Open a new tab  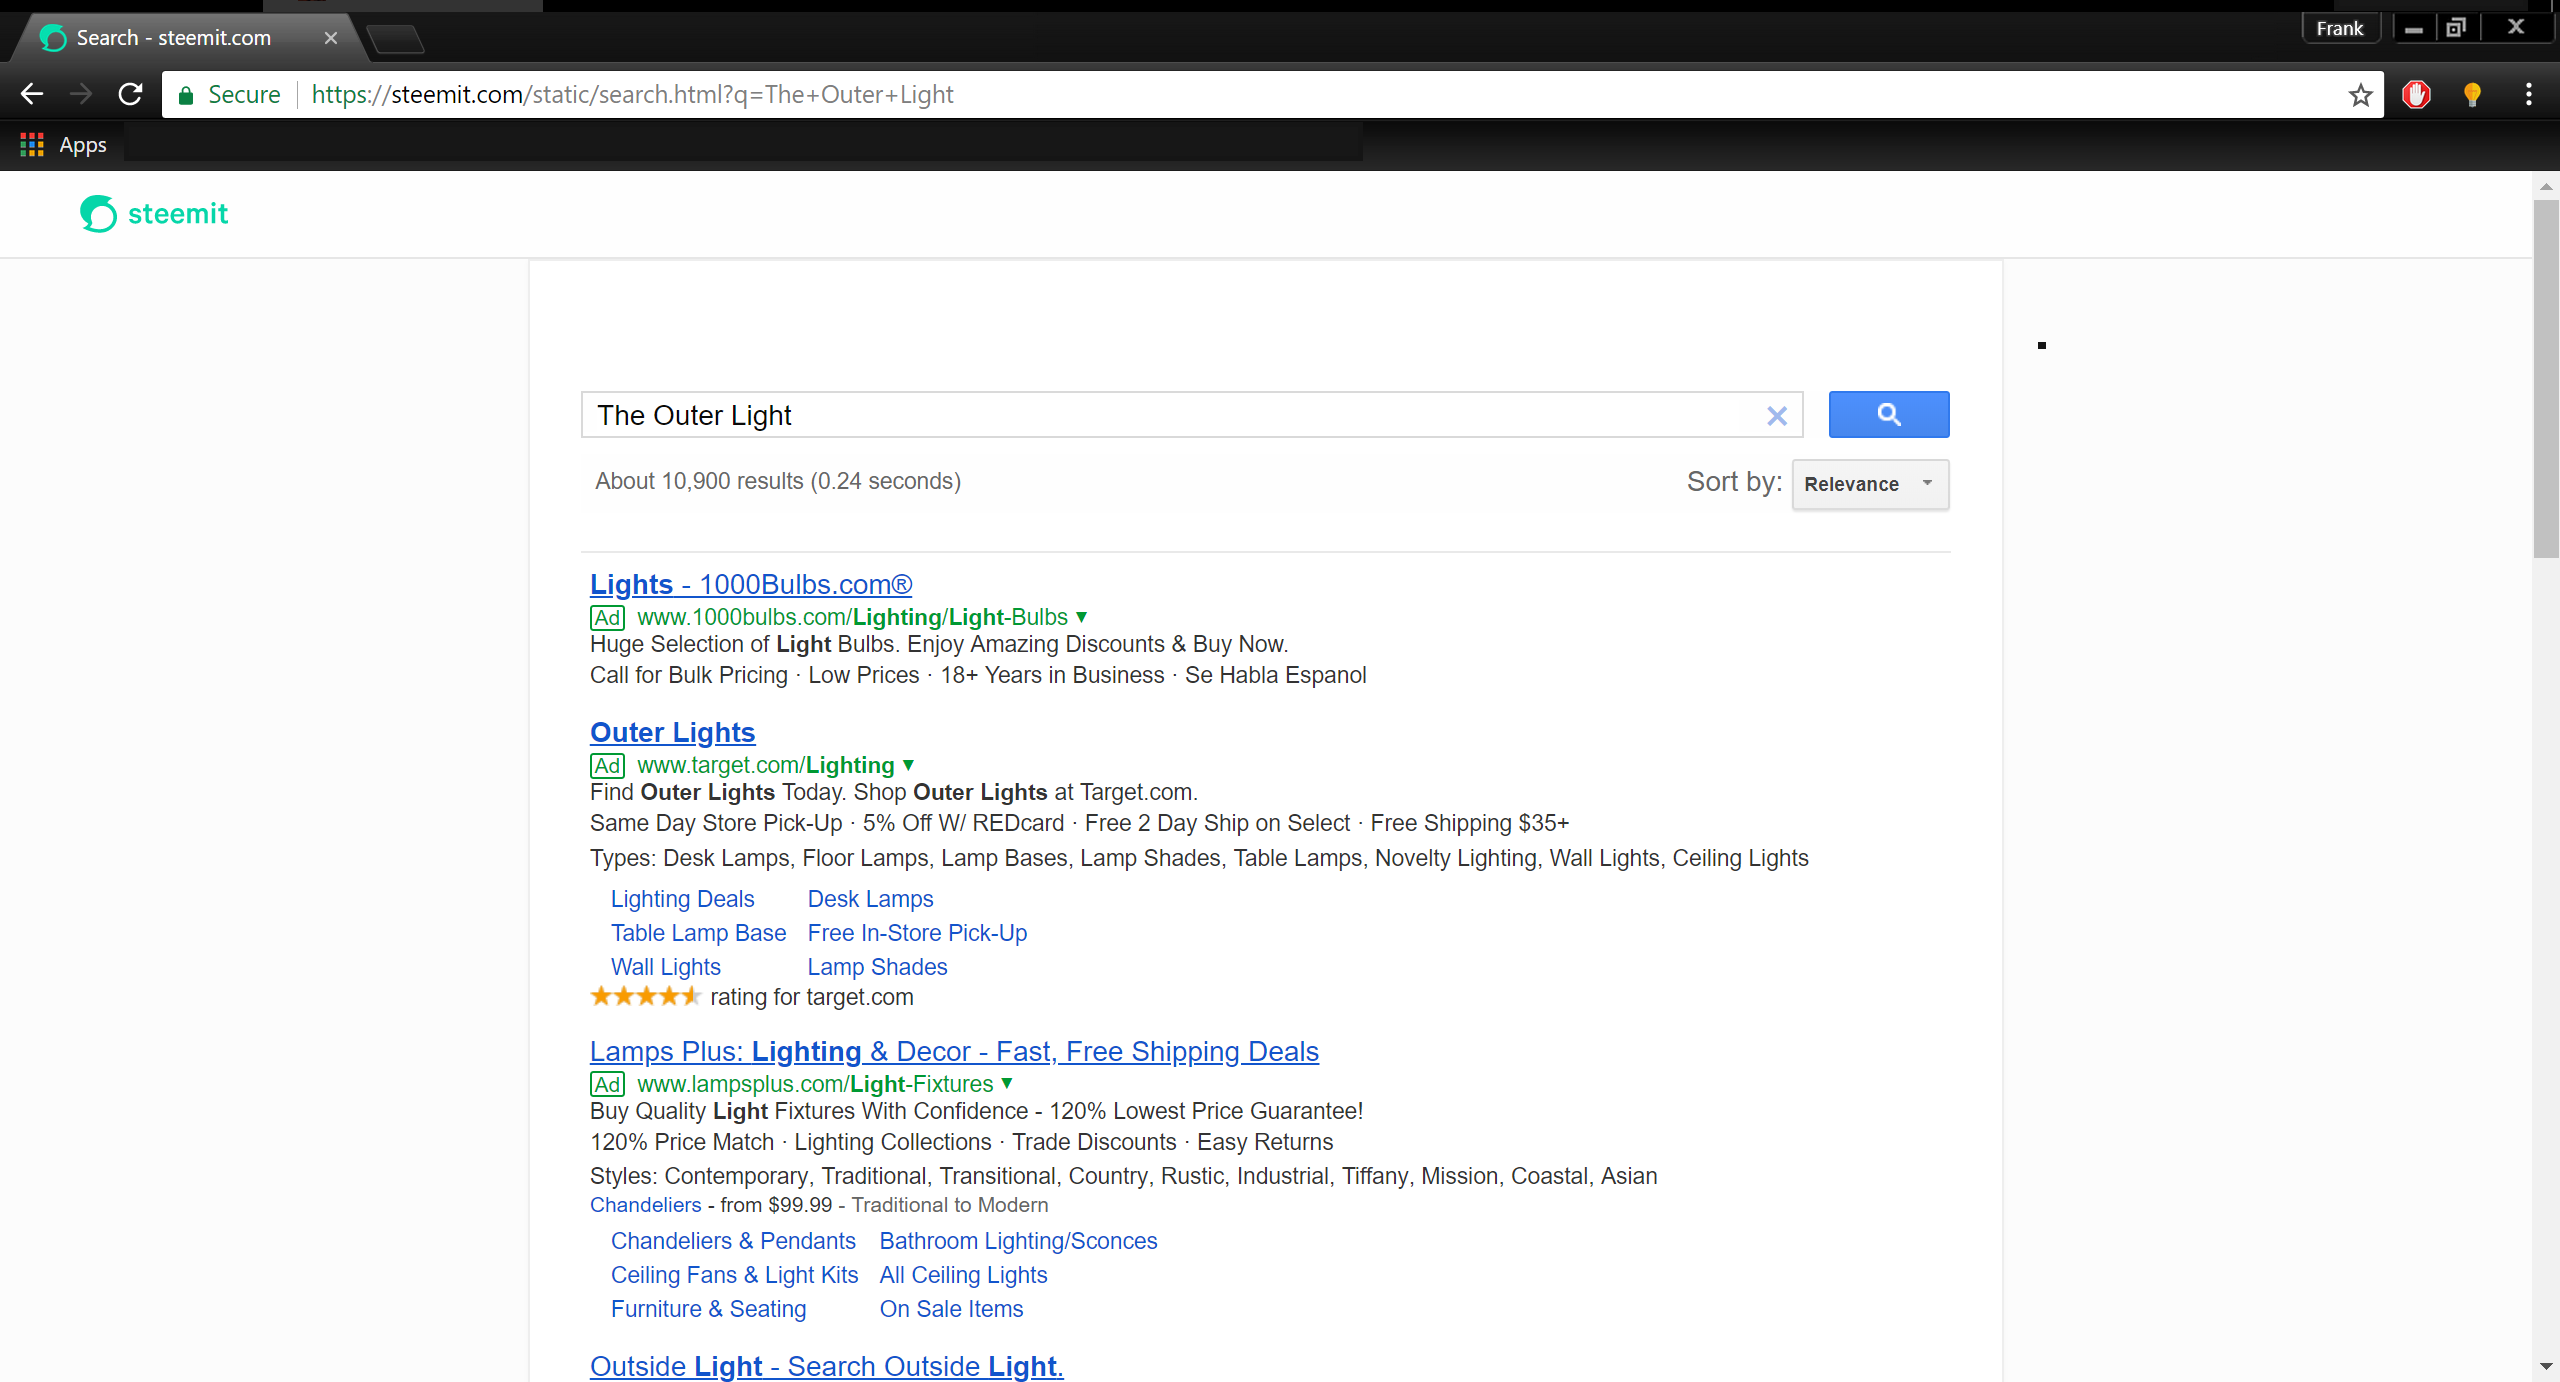tap(396, 40)
